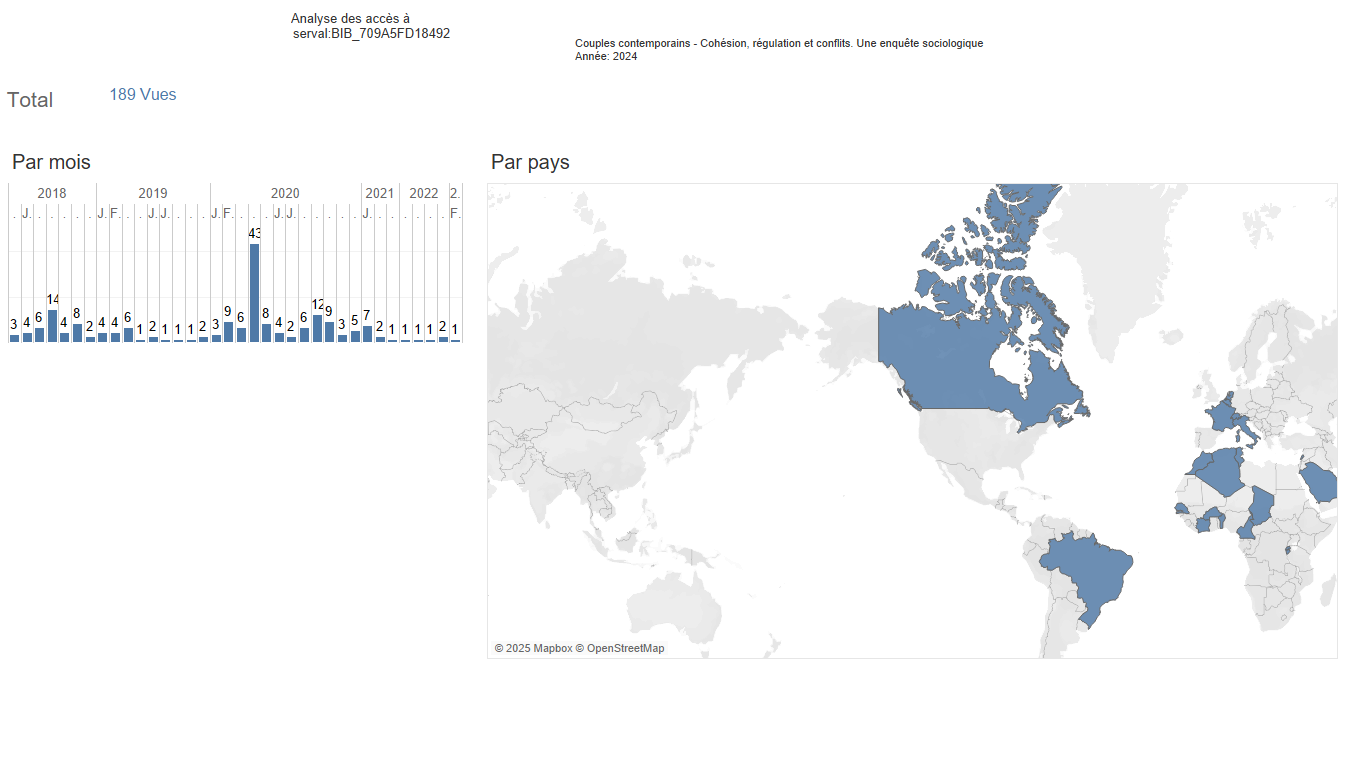Click the Couples contemporains document title
1366x768 pixels.
pyautogui.click(x=779, y=43)
